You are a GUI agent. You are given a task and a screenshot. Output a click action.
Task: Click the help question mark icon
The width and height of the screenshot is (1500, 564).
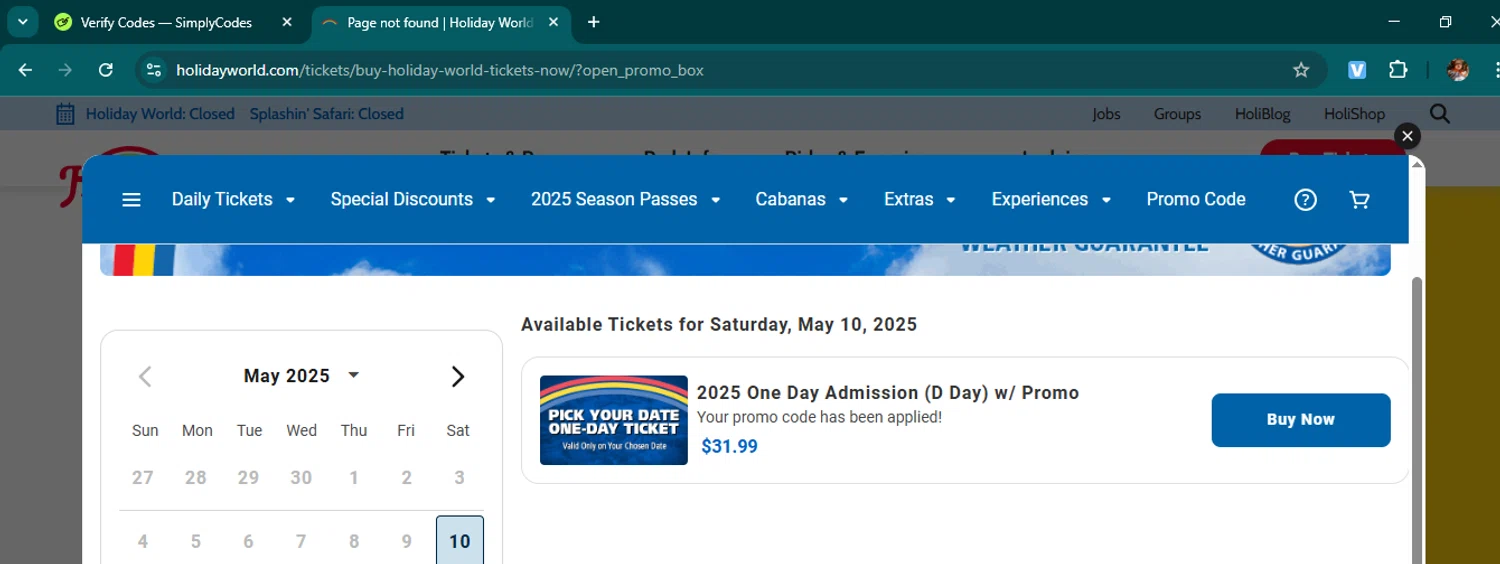point(1305,200)
